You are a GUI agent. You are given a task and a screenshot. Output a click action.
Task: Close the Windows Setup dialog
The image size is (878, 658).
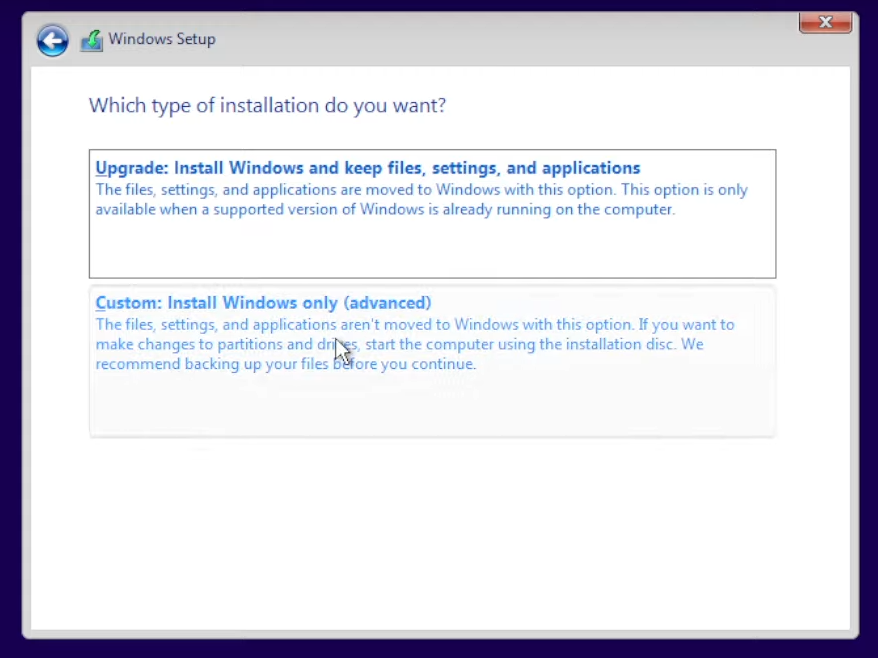825,22
